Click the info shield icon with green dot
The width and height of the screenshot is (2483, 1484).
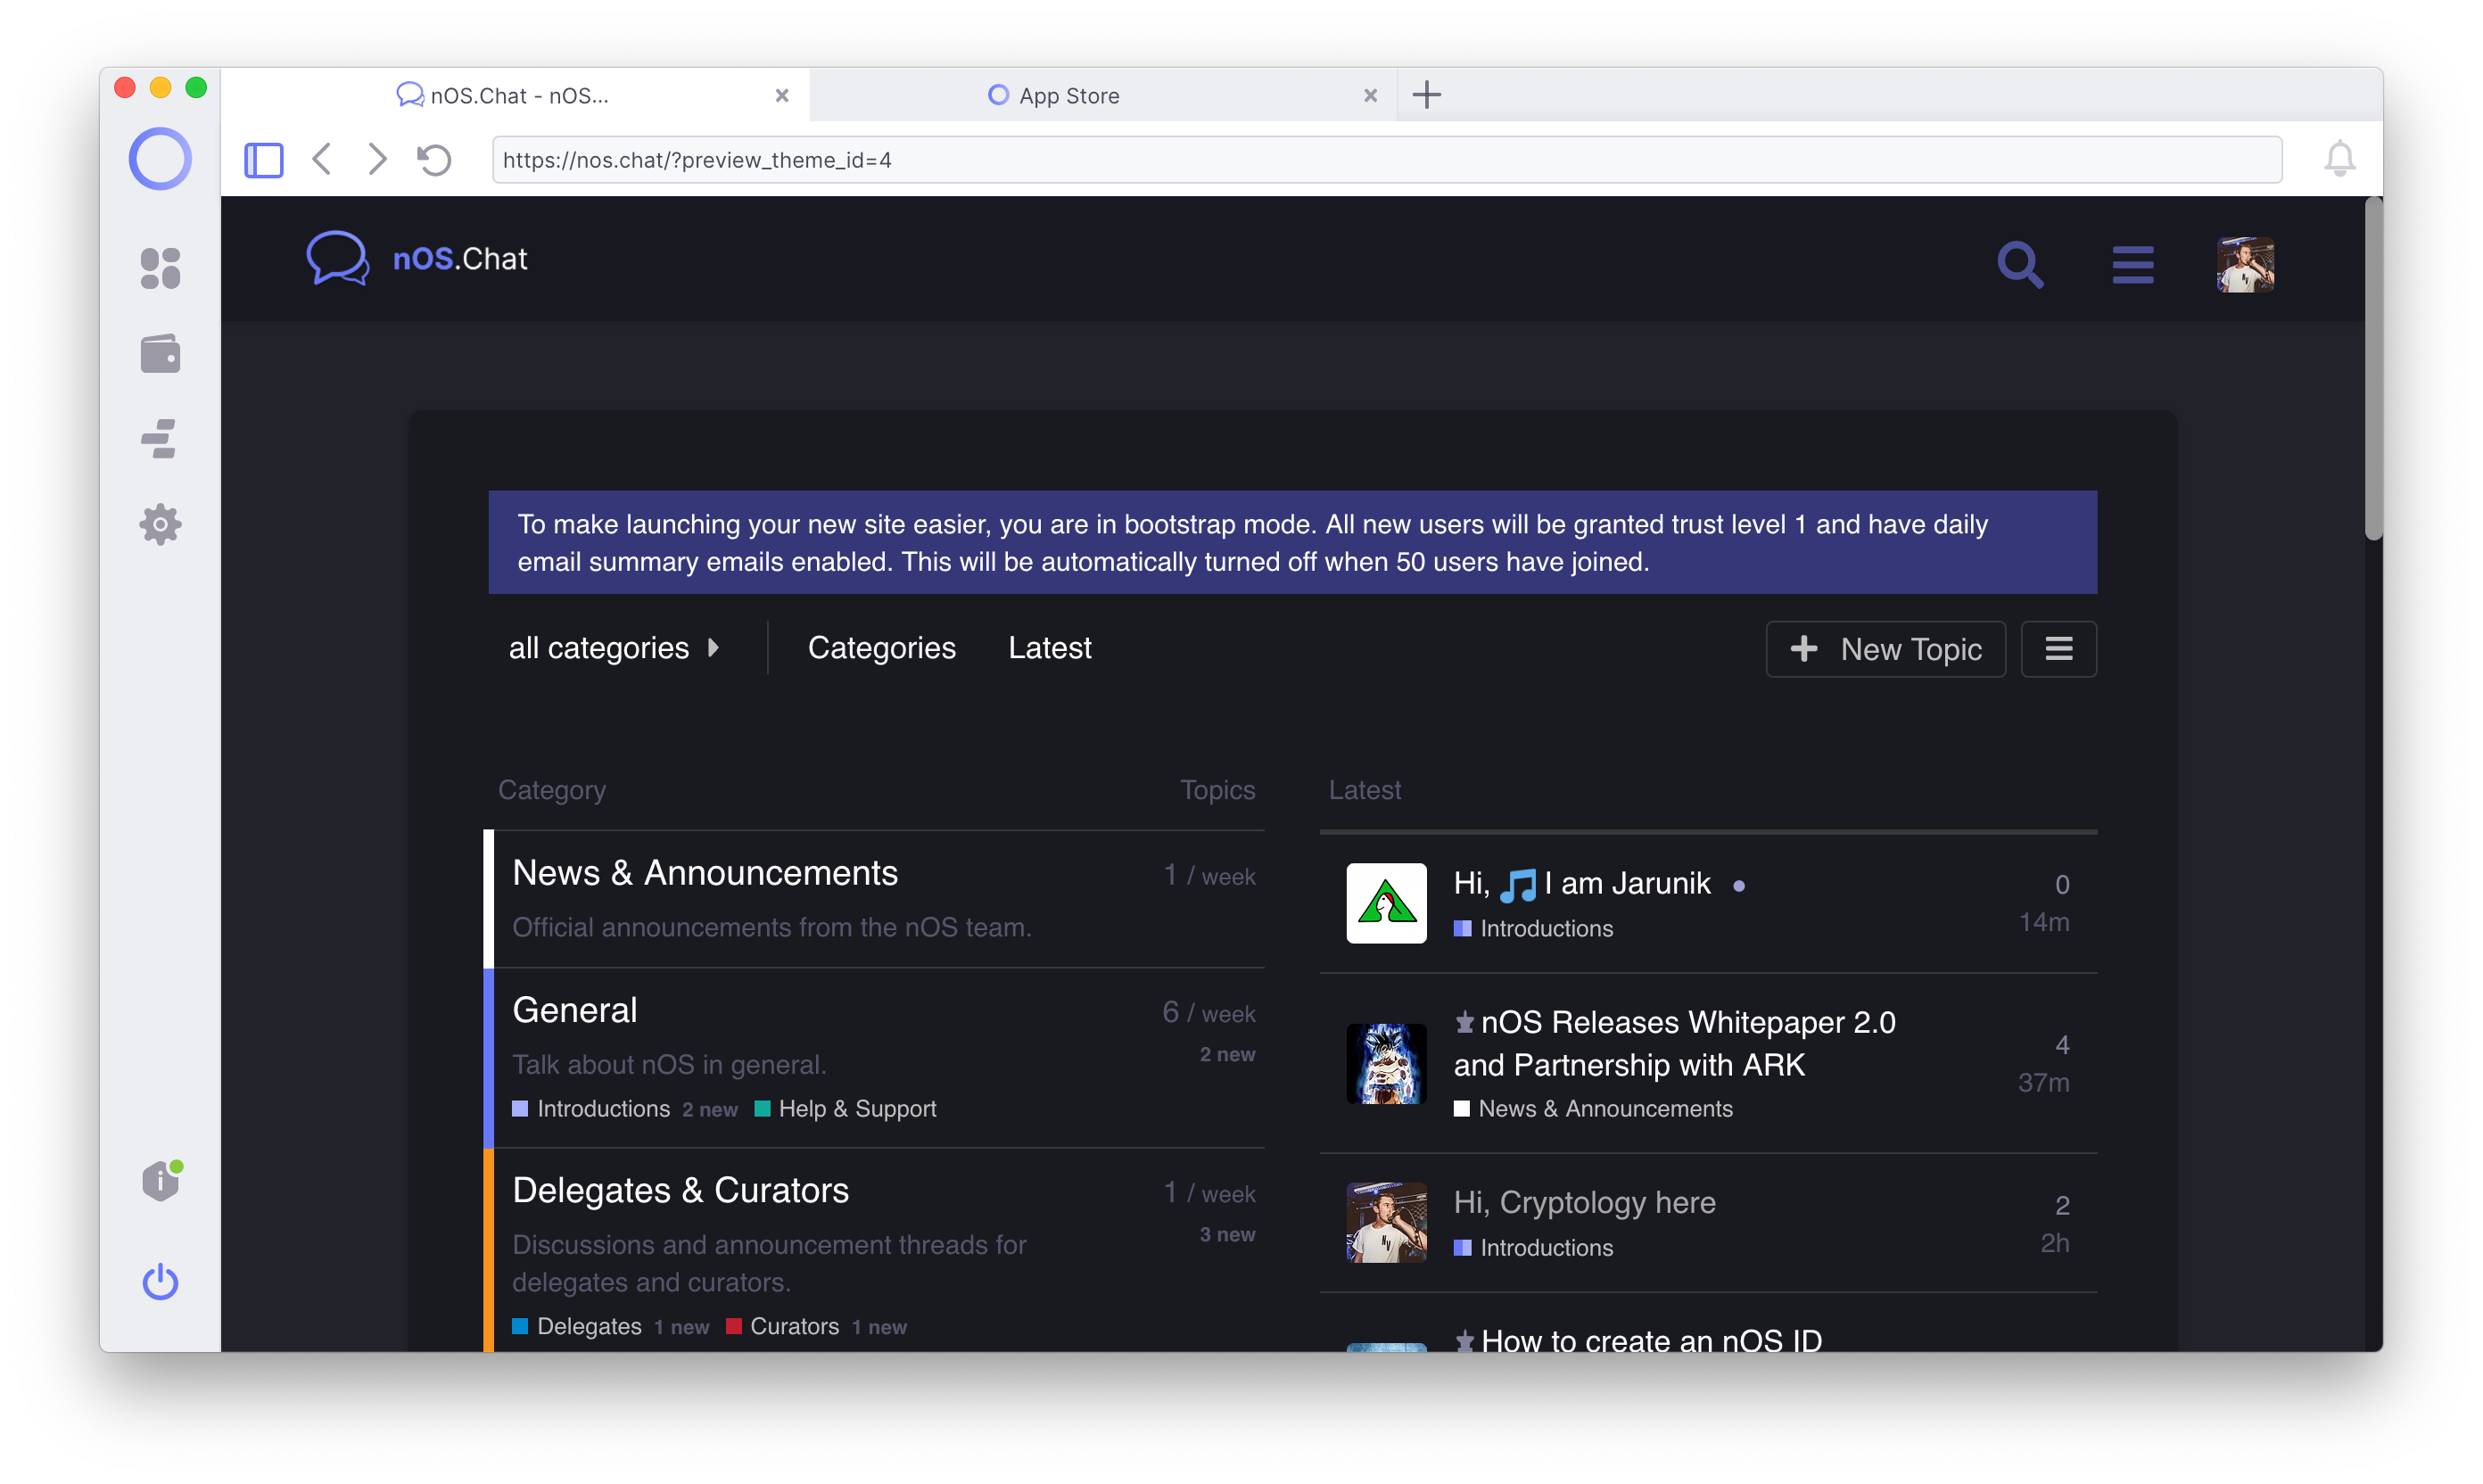tap(161, 1180)
